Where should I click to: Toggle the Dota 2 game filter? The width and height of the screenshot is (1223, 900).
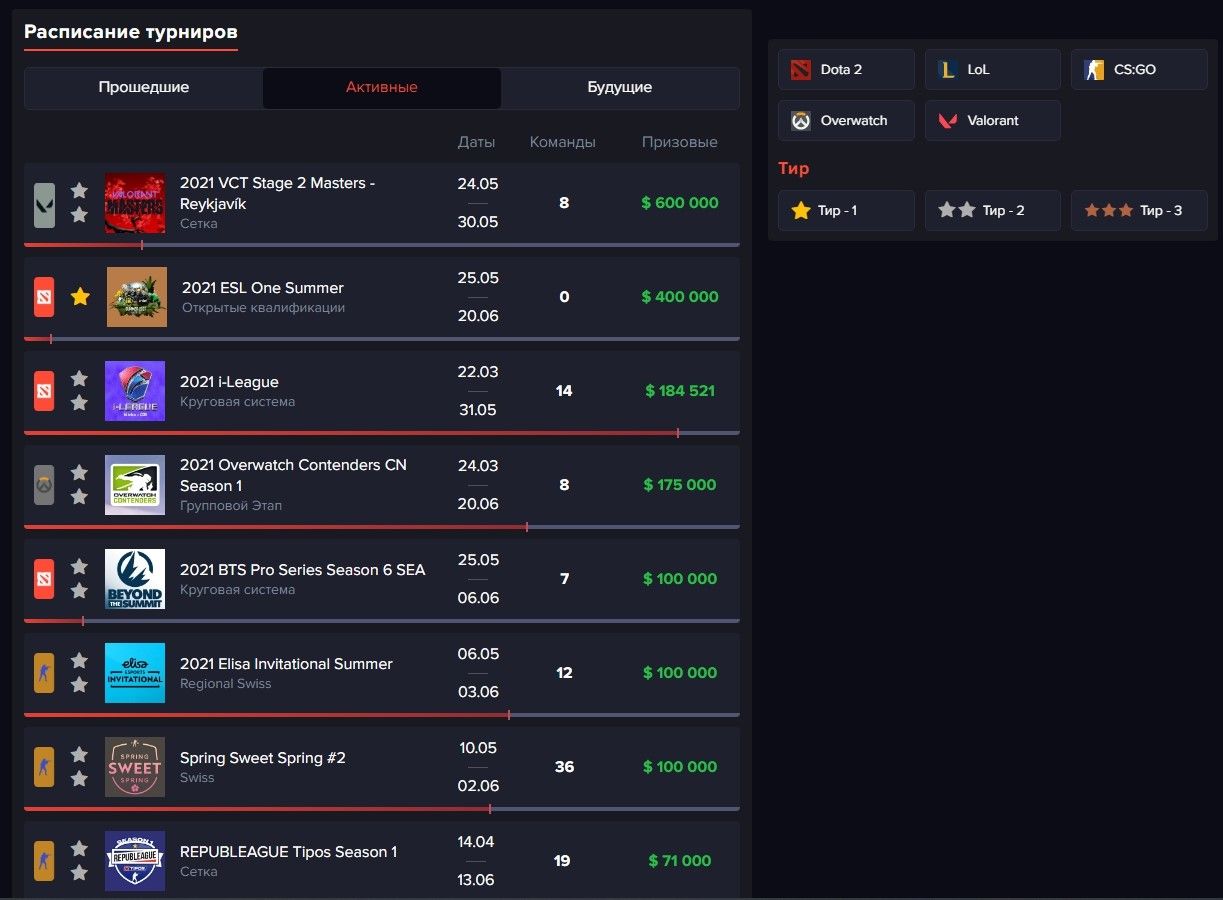[x=846, y=70]
